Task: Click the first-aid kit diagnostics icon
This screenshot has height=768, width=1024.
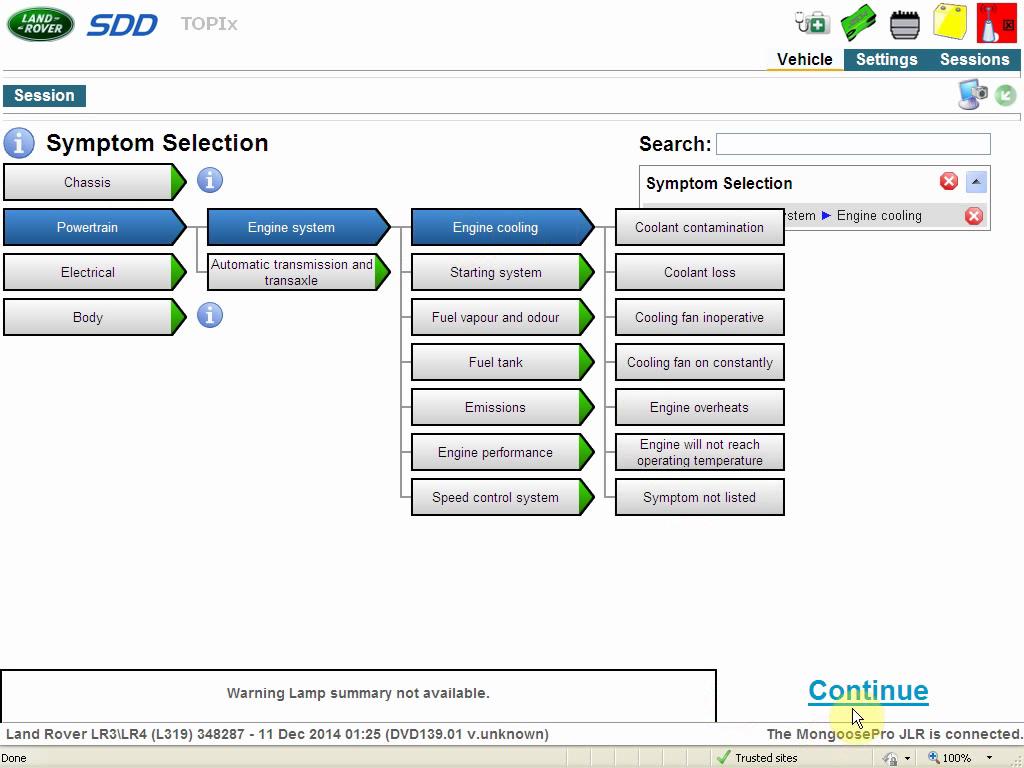Action: pos(811,22)
